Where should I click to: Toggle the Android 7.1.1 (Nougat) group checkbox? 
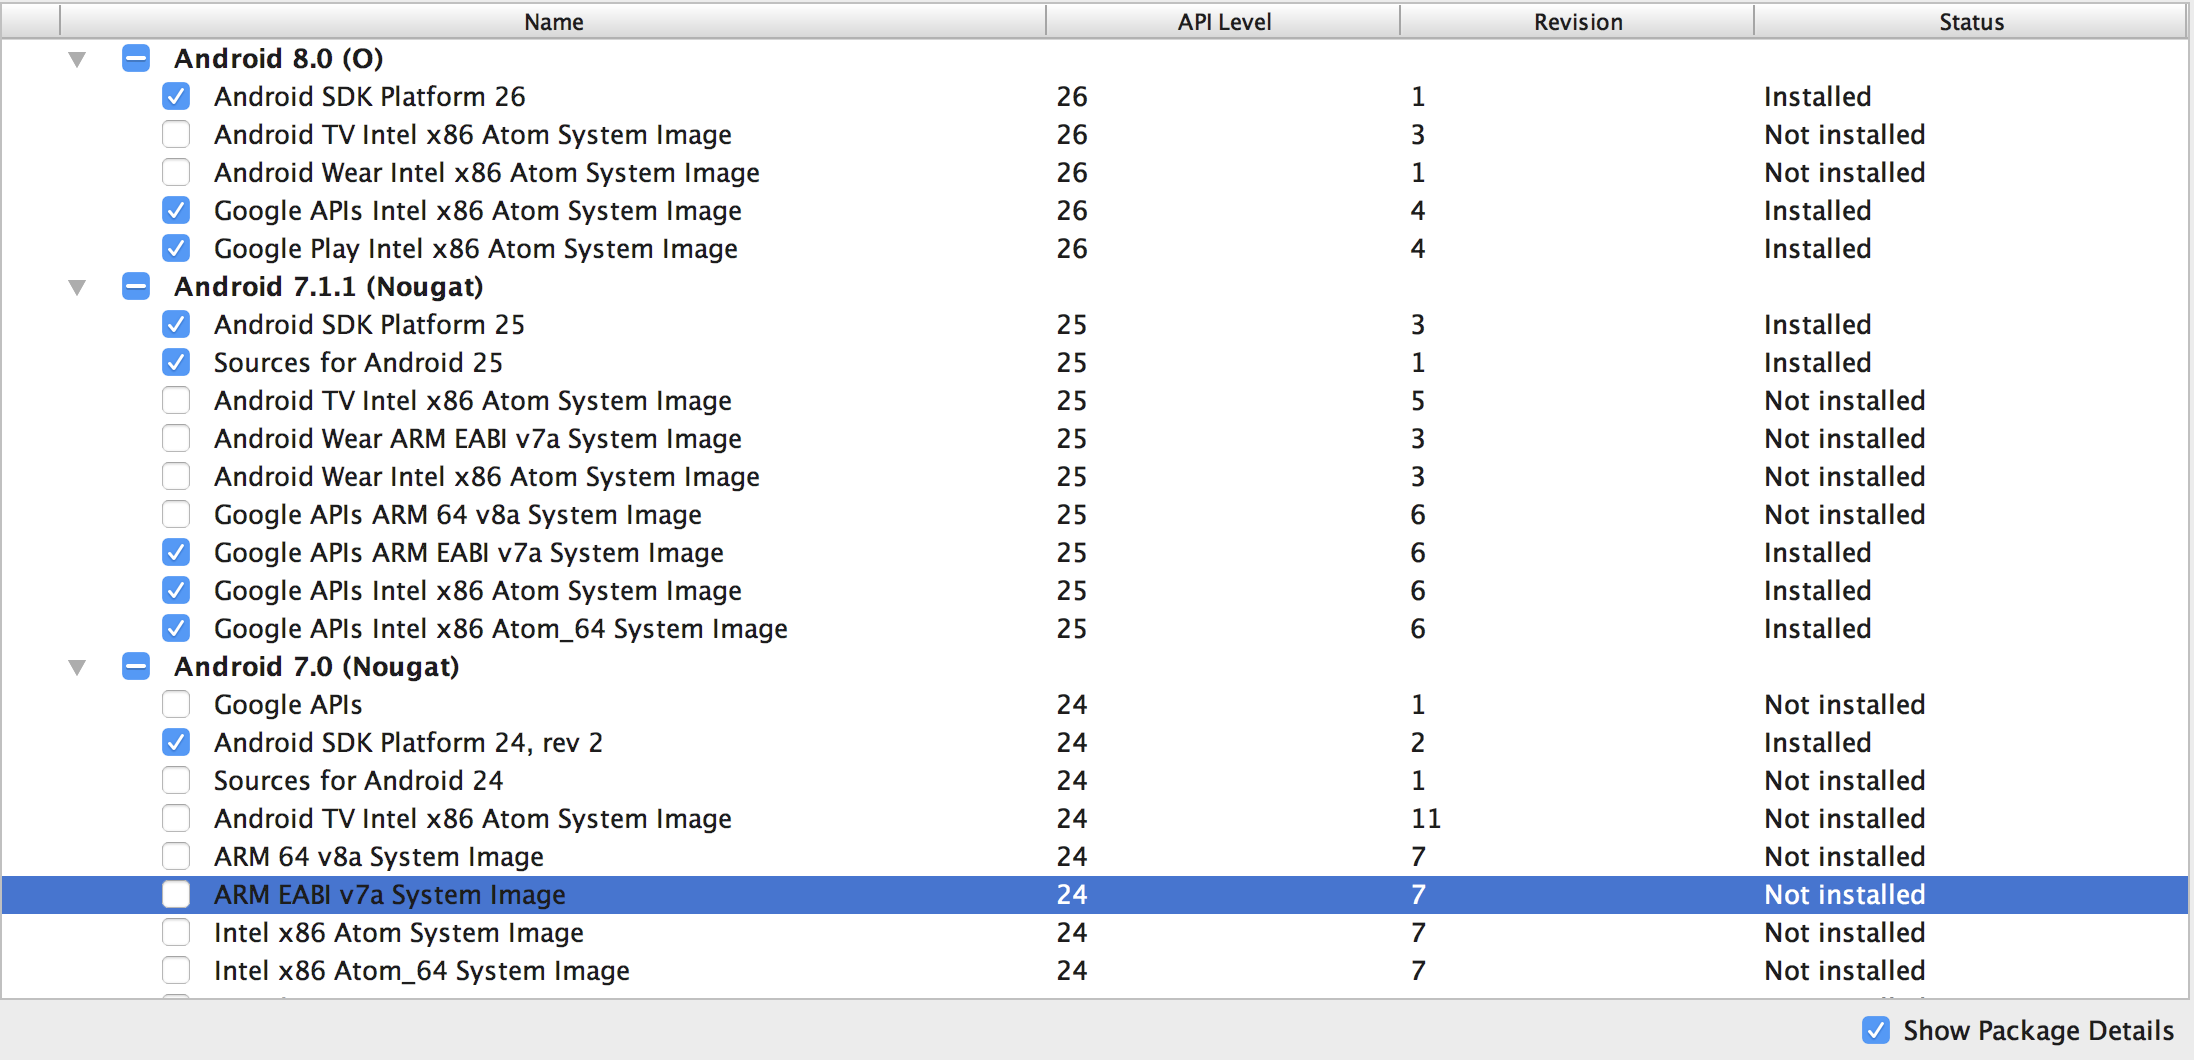(136, 286)
